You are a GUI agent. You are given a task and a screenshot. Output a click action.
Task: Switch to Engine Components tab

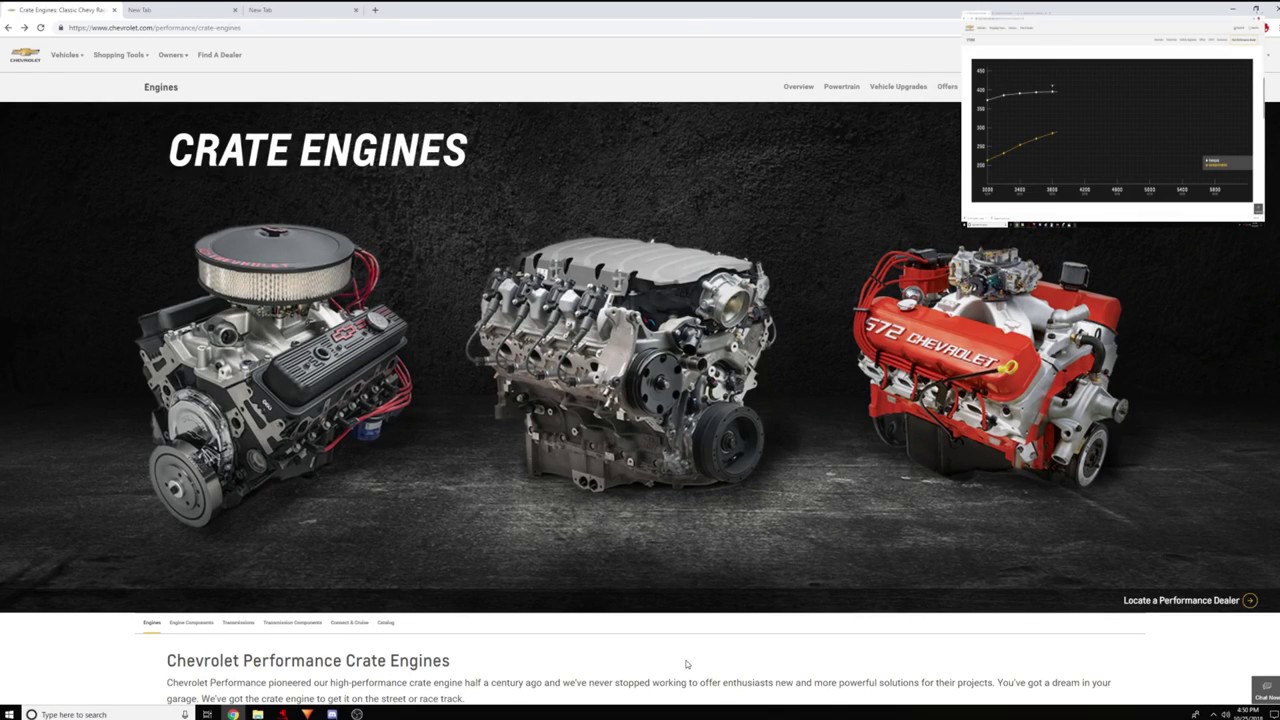pos(191,622)
